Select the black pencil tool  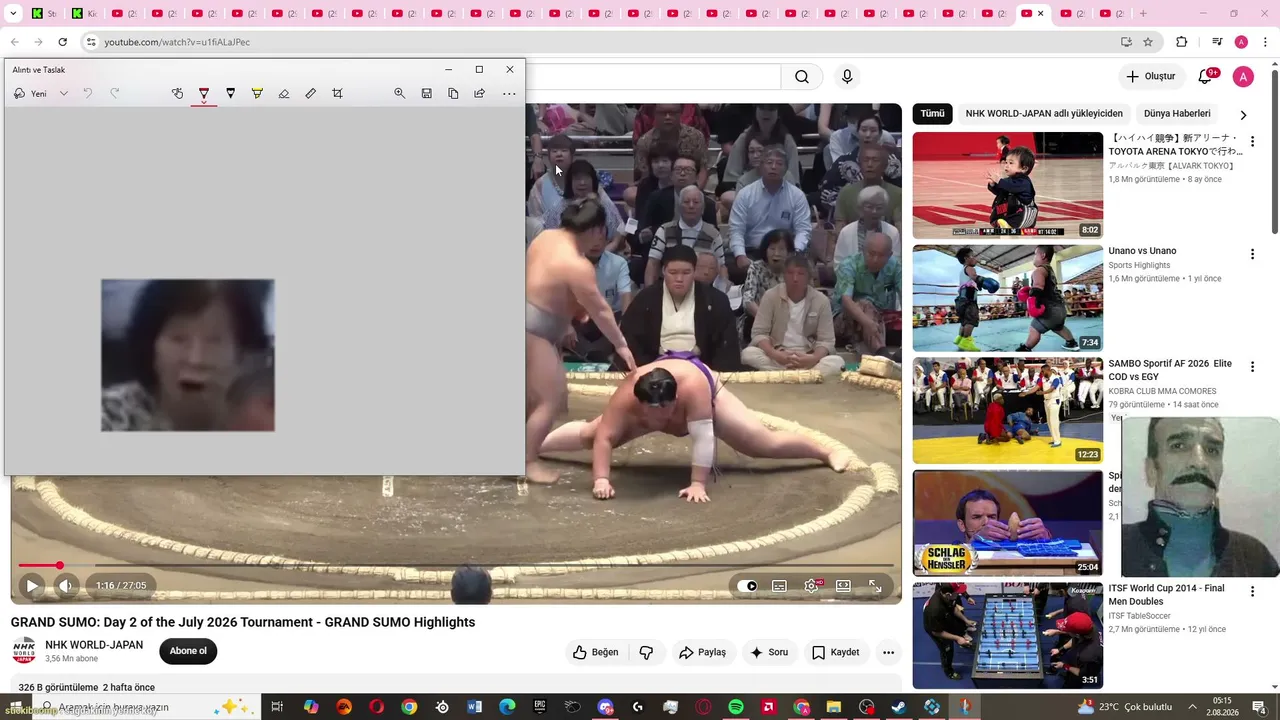[230, 93]
